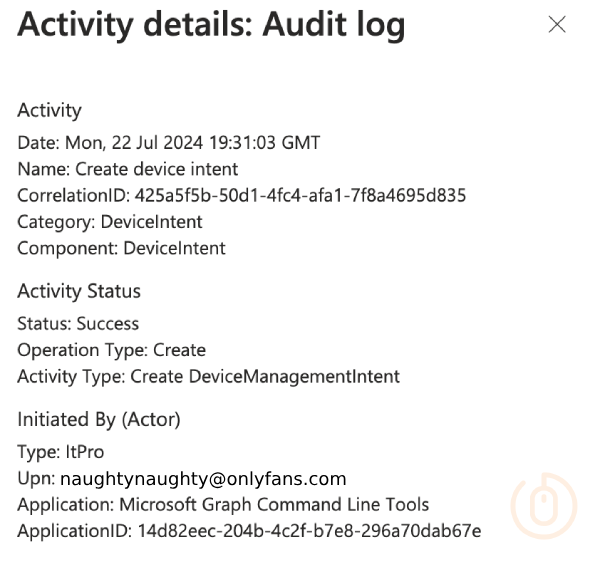Select the Initiated By (Actor) heading

[99, 419]
